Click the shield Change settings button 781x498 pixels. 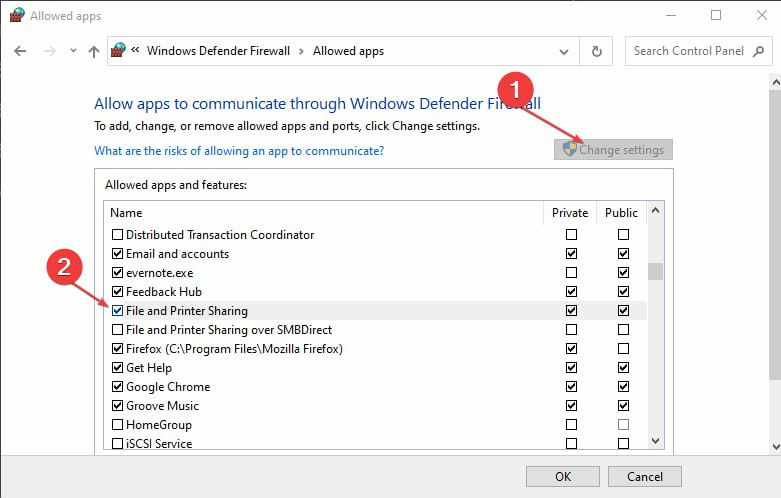click(613, 150)
